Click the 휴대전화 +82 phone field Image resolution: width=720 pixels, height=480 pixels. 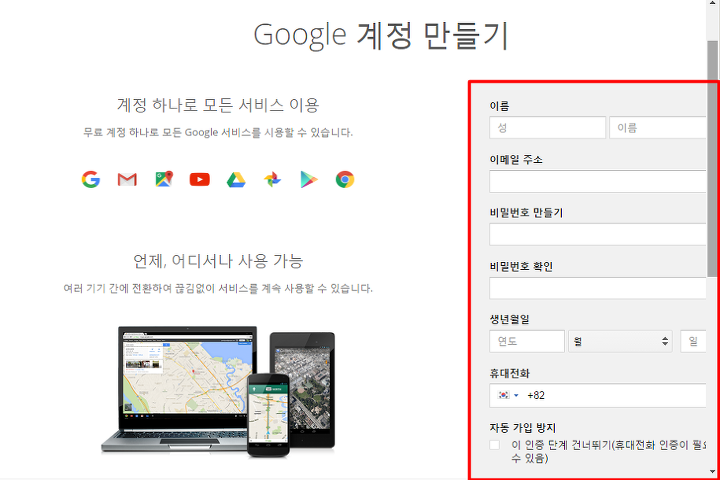[x=598, y=395]
